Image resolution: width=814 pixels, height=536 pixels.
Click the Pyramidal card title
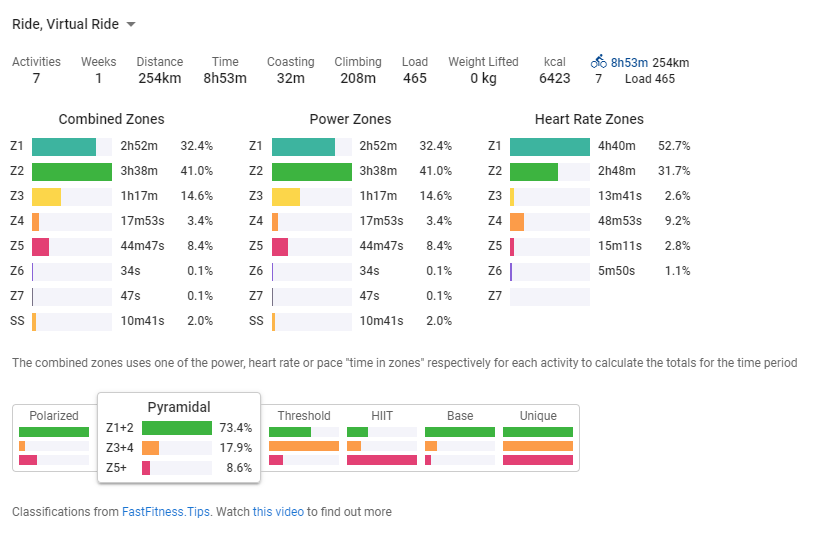[x=179, y=407]
